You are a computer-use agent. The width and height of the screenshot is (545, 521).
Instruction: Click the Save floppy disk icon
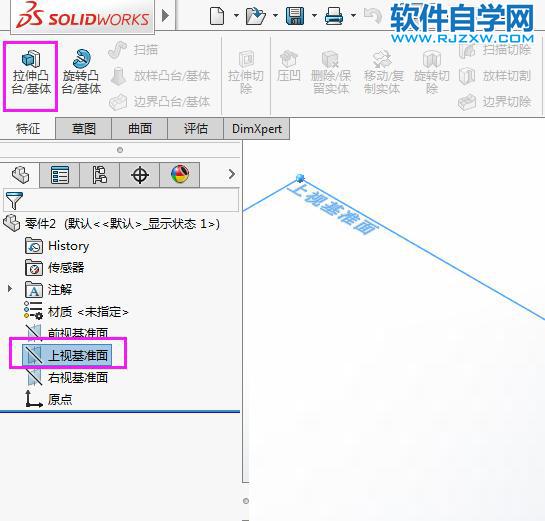pyautogui.click(x=295, y=16)
